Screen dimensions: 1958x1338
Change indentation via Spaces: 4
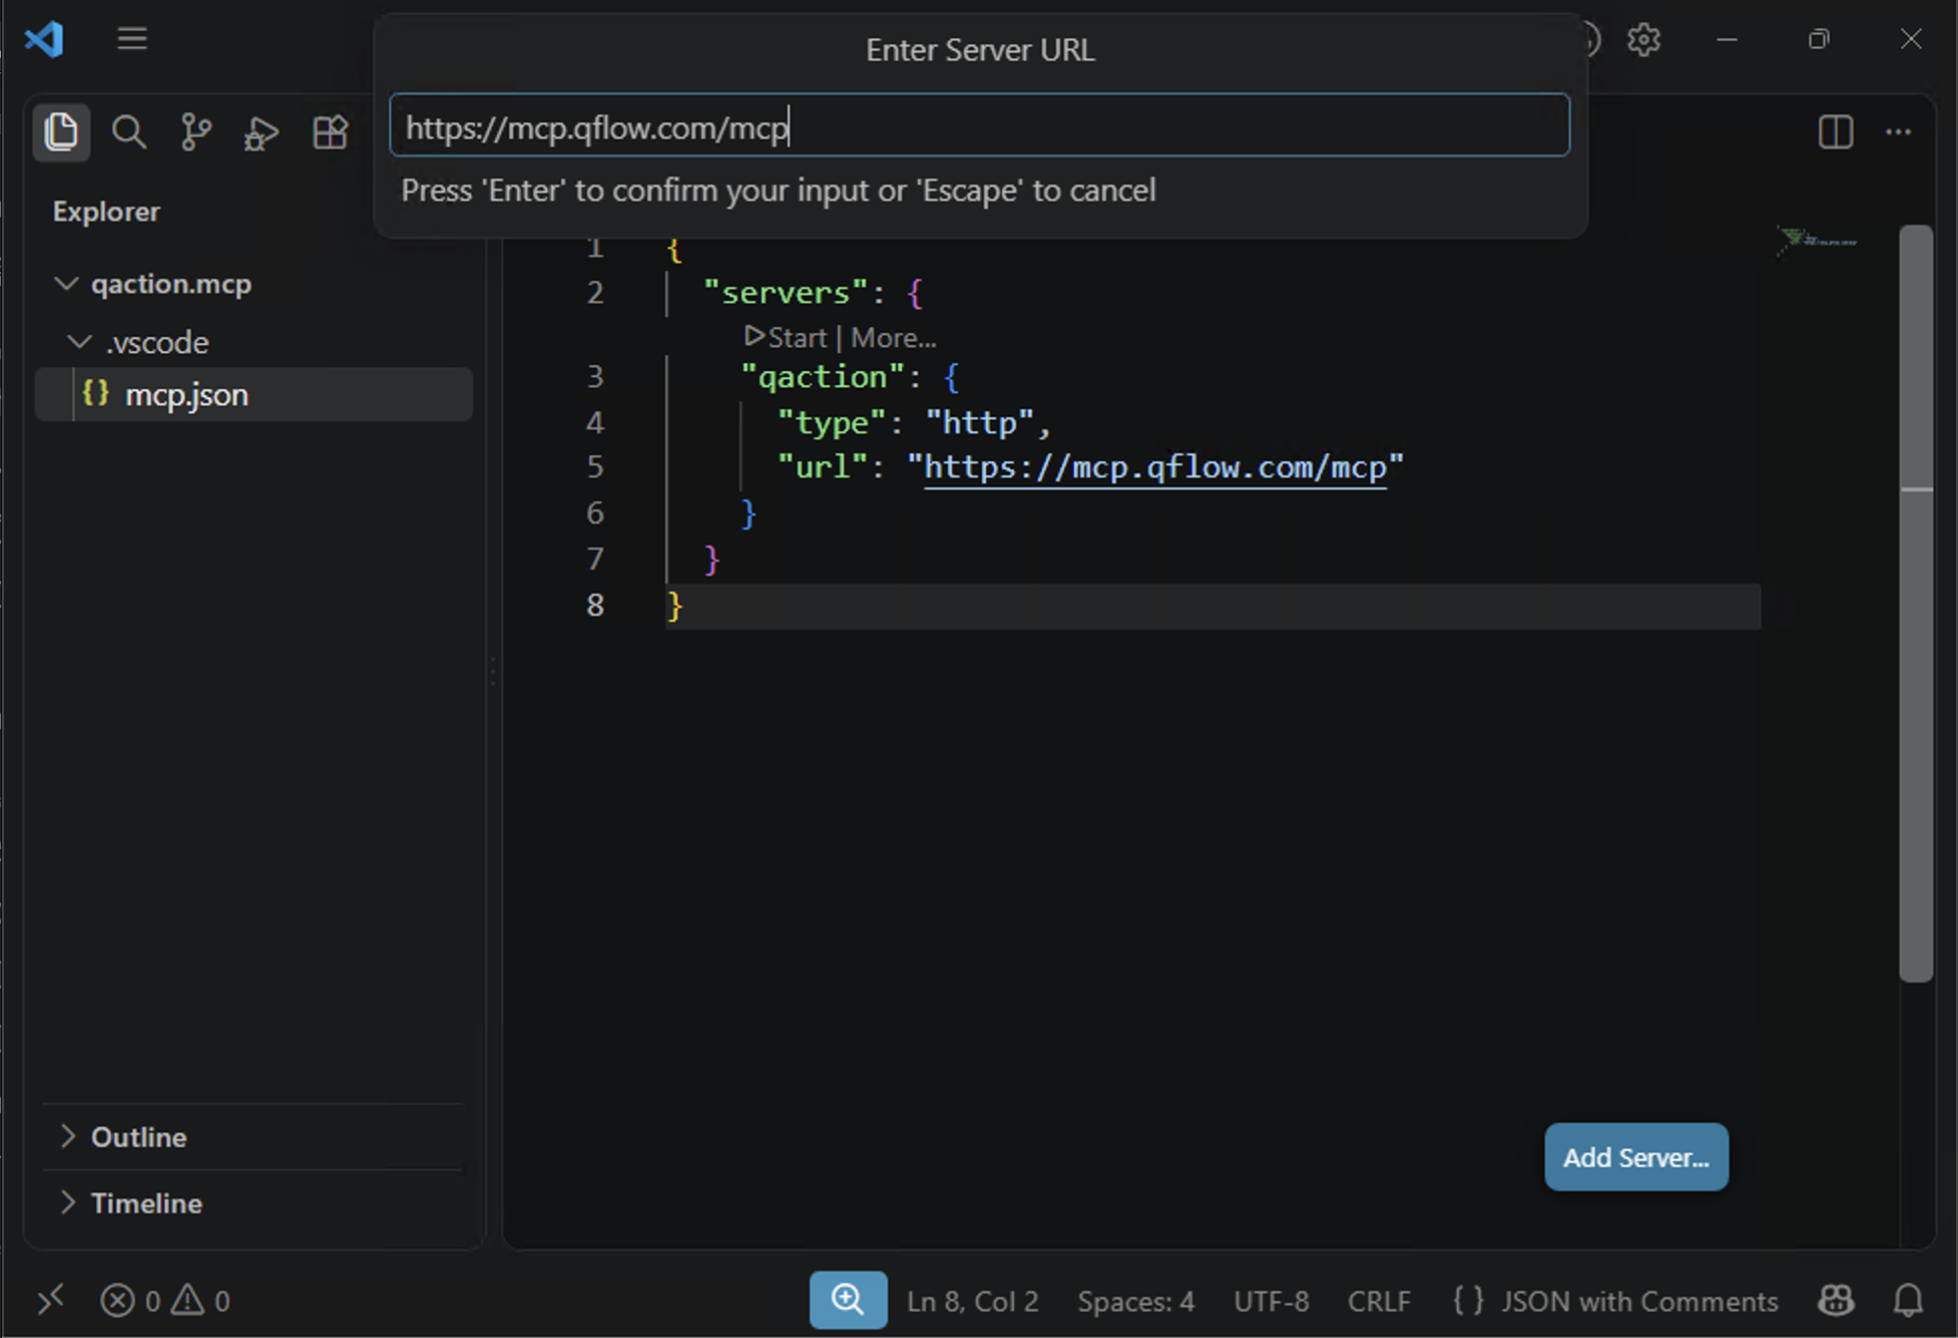pos(1136,1301)
